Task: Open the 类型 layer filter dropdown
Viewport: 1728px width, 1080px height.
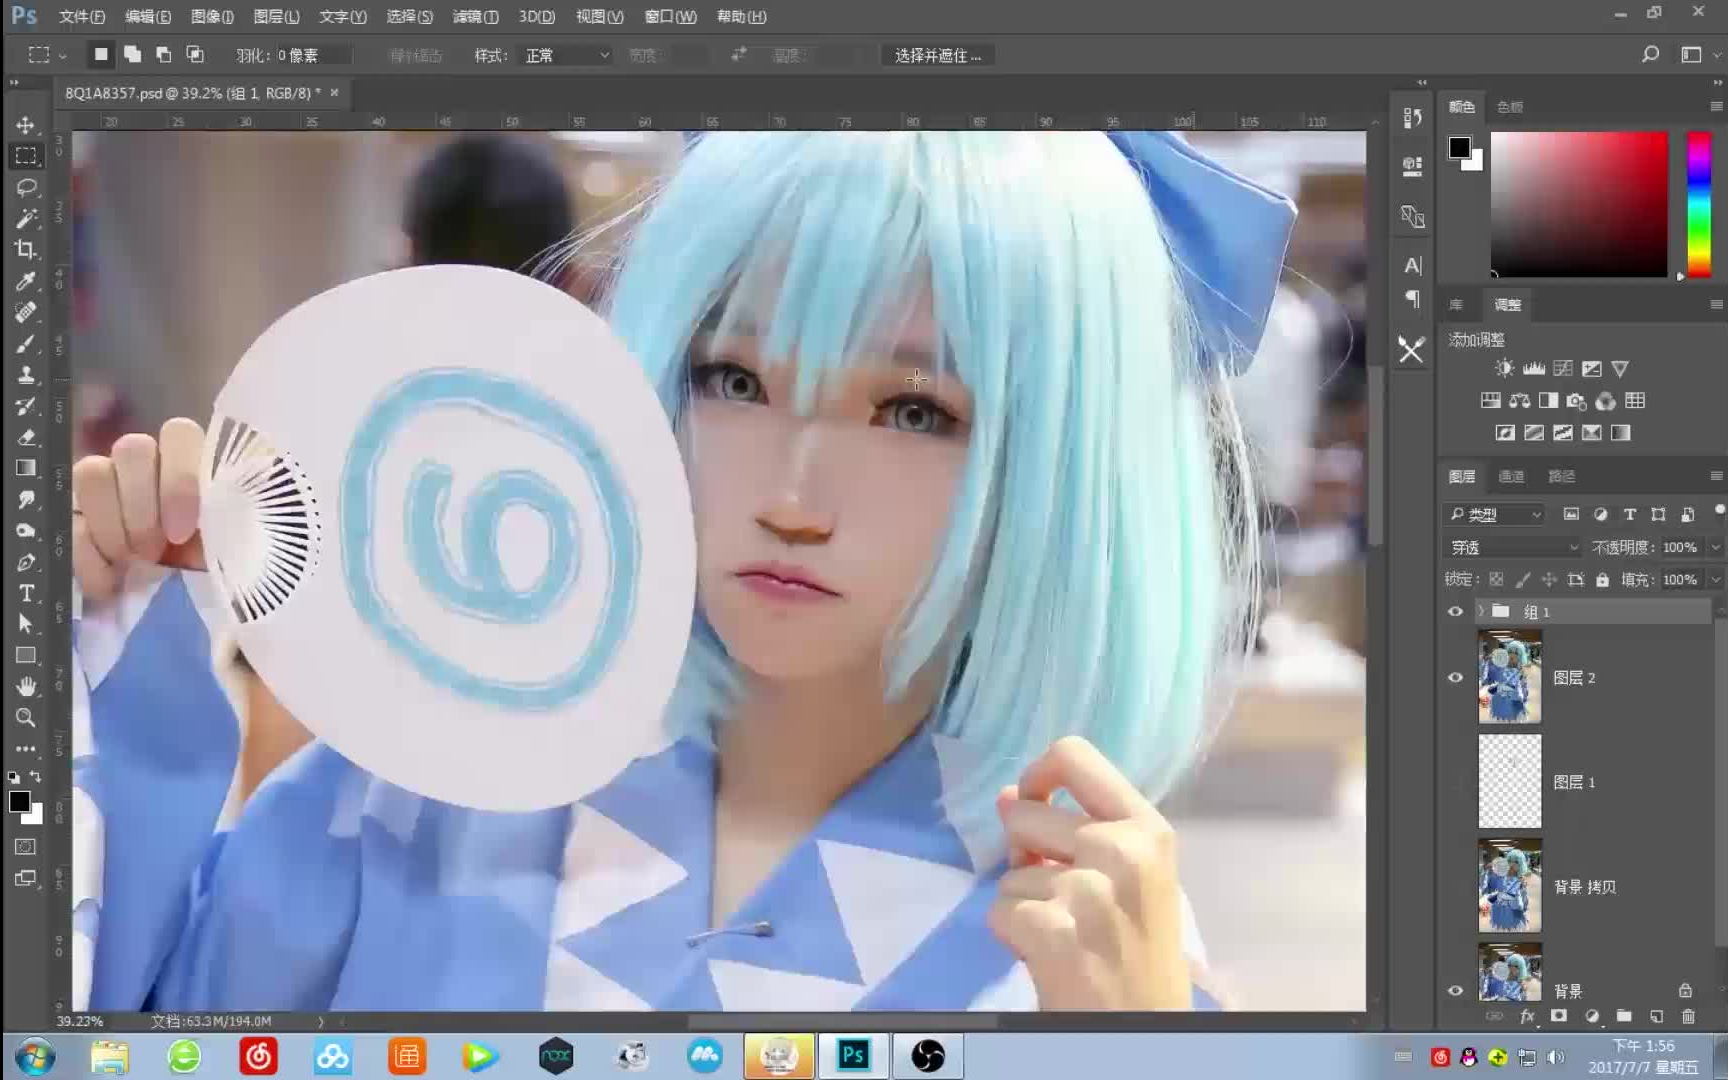Action: [1495, 514]
